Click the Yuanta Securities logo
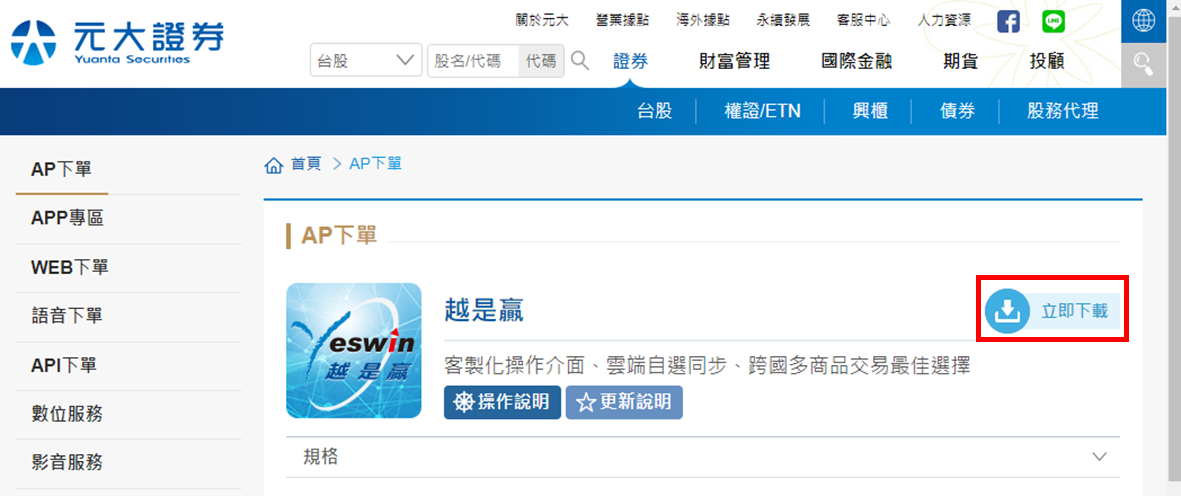Viewport: 1181px width, 496px height. pyautogui.click(x=118, y=42)
